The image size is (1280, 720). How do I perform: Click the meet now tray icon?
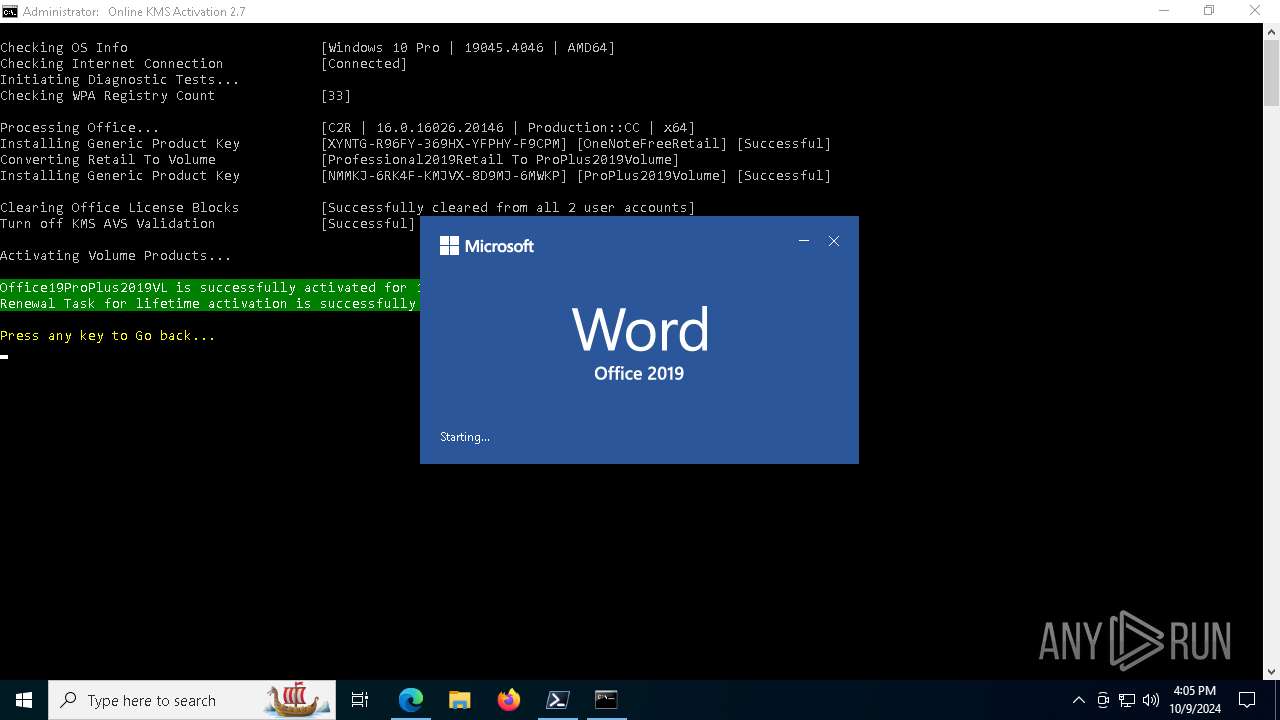1103,700
